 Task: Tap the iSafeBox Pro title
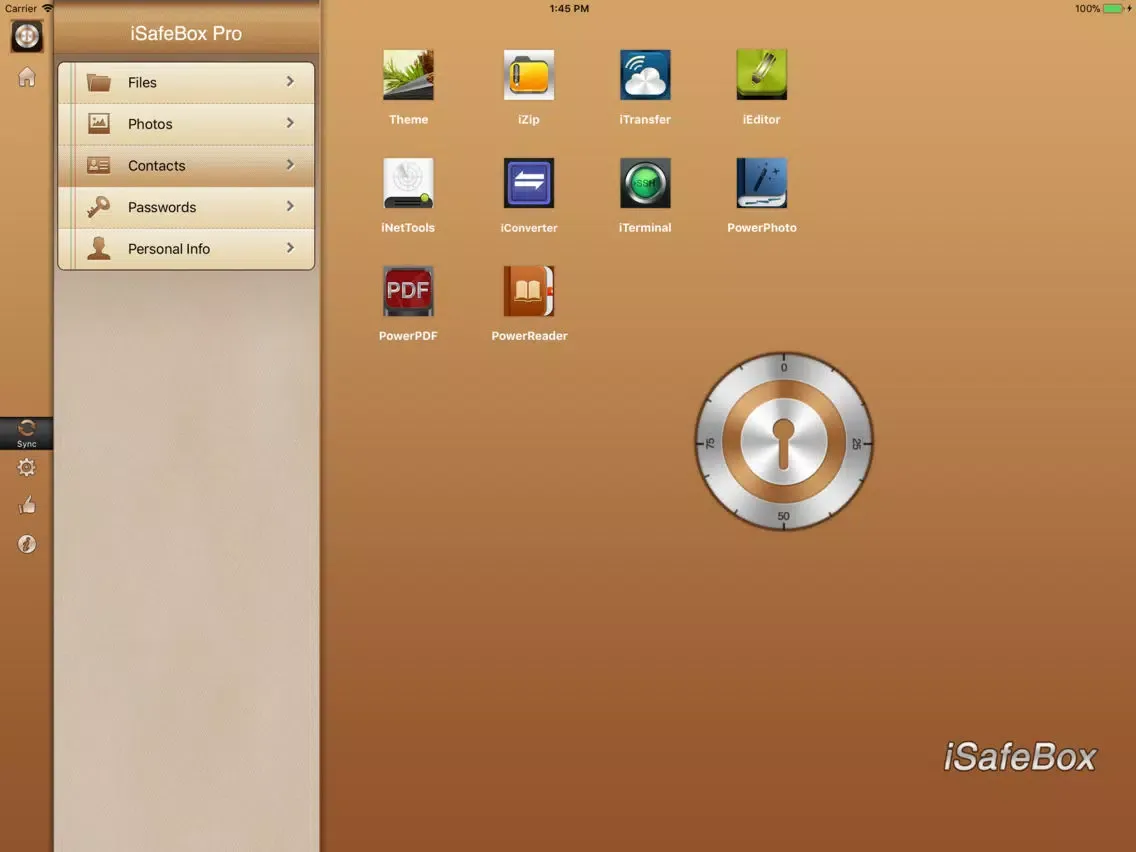(186, 33)
